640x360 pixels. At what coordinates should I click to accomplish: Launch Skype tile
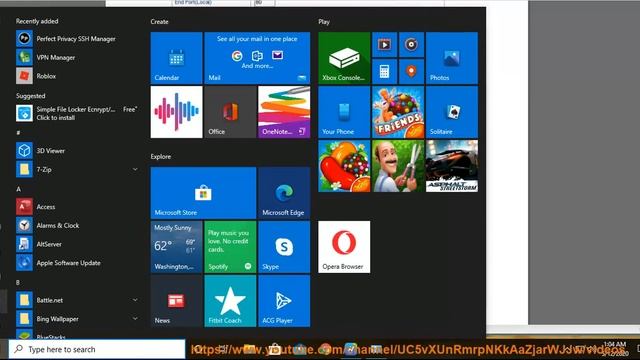tap(284, 247)
